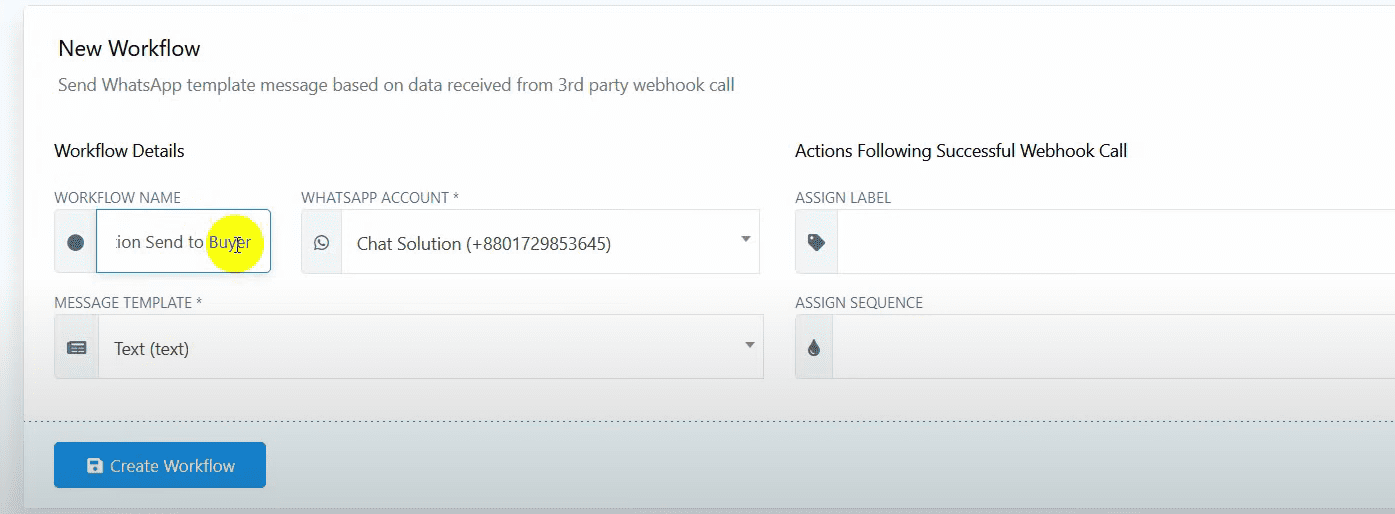Open the Message Template dropdown showing Text (text)

tap(420, 348)
